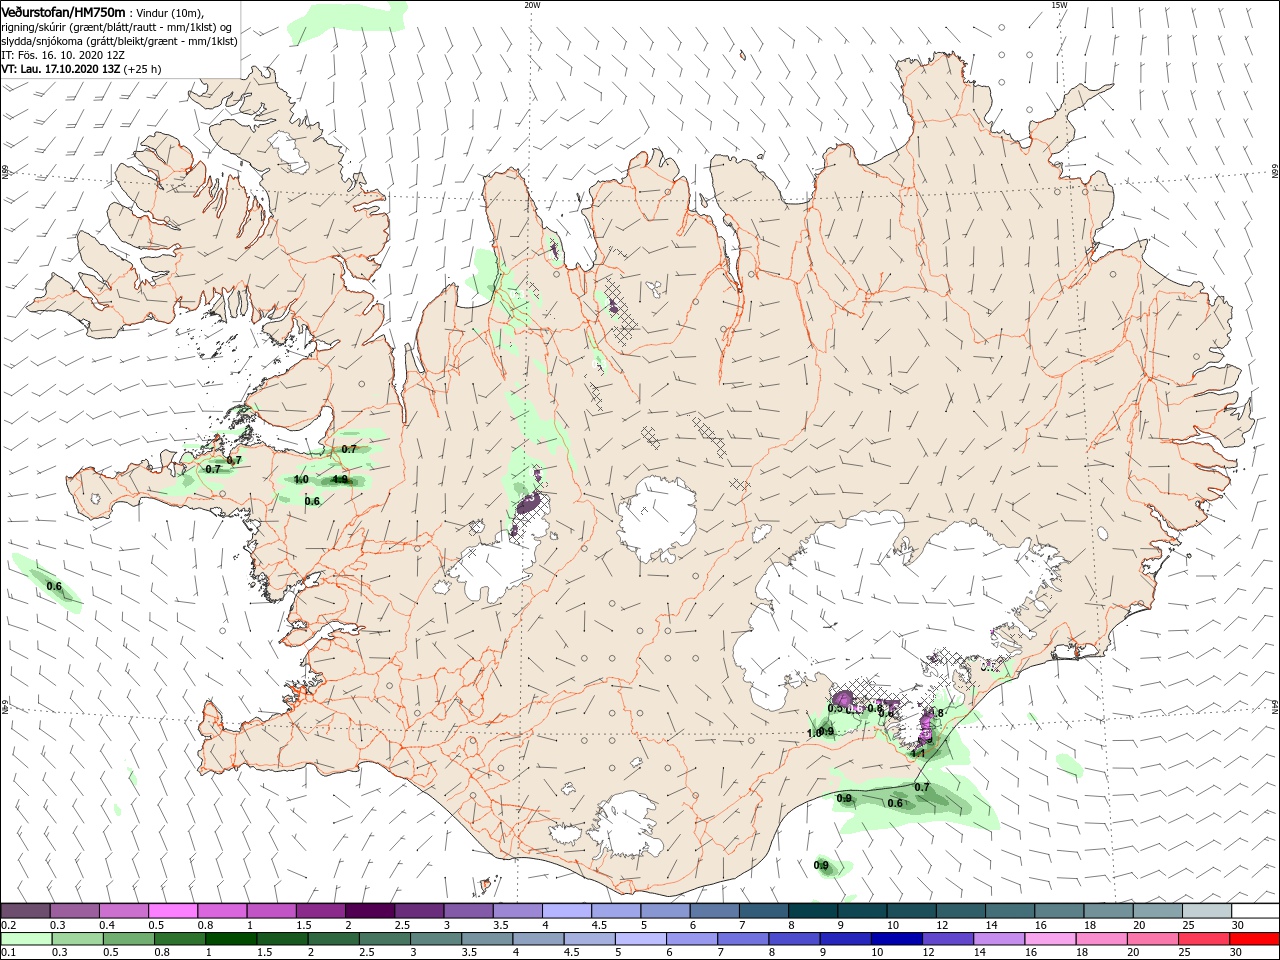The image size is (1280, 960).
Task: Click the 0.1 label in the legend
Action: click(8, 953)
